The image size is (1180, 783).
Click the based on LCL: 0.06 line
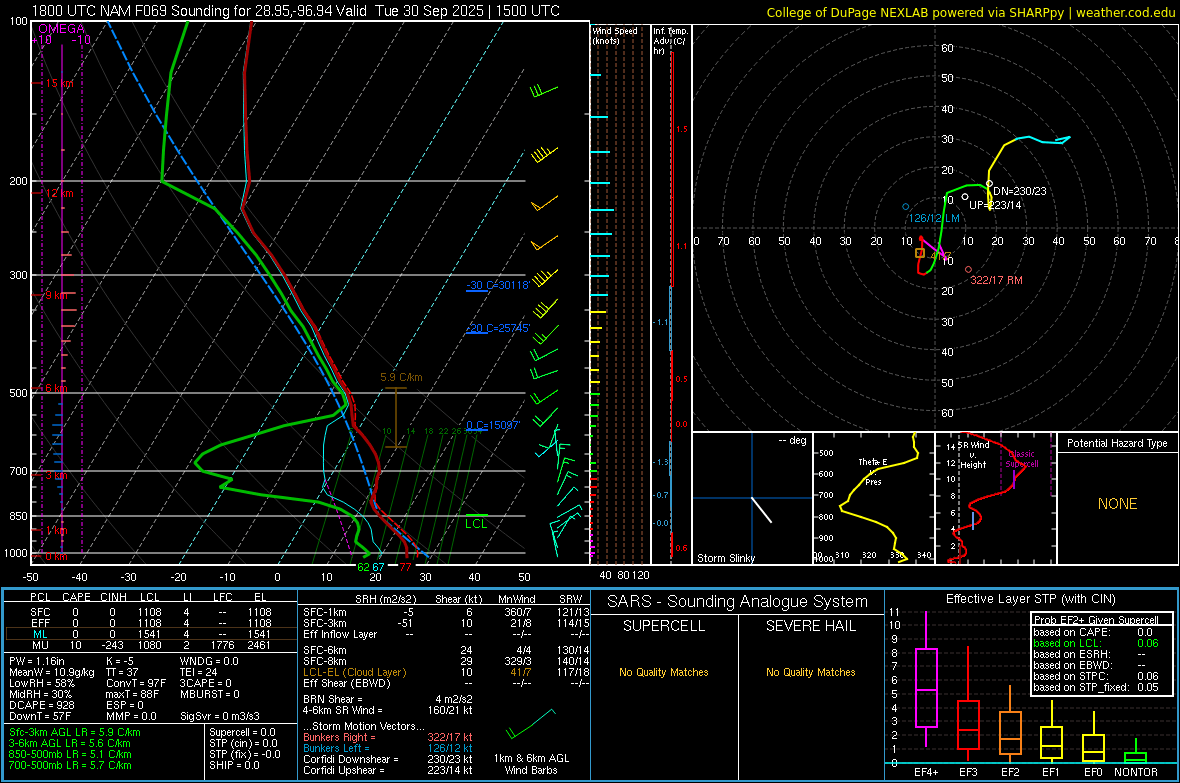(x=1096, y=643)
